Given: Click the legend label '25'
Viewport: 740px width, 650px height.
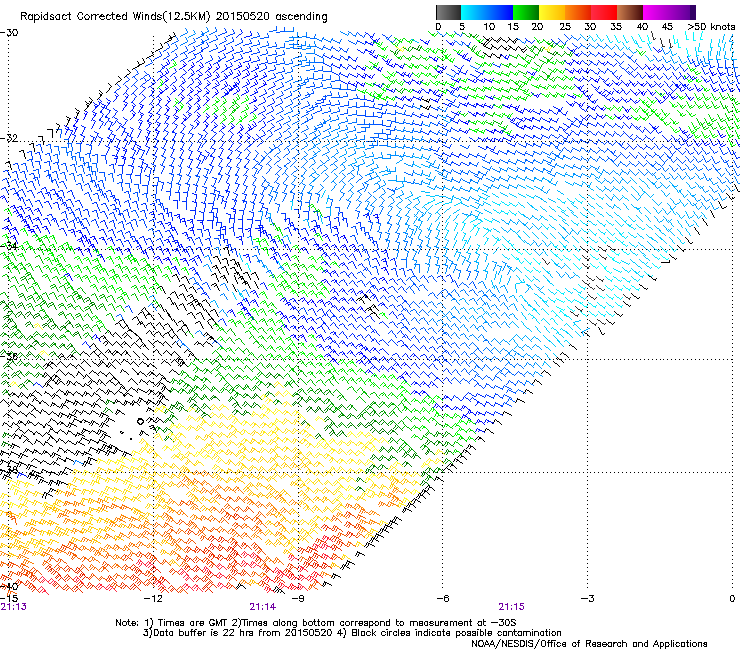Looking at the screenshot, I should (x=565, y=26).
